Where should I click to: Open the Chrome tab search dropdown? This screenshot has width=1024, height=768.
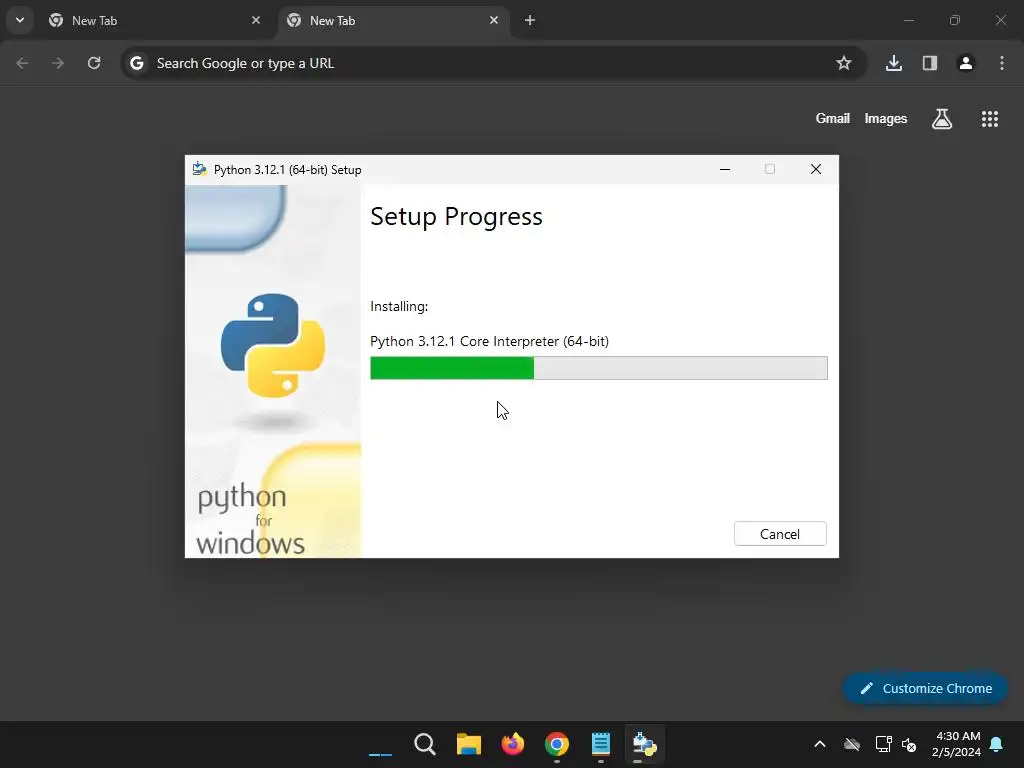click(20, 20)
